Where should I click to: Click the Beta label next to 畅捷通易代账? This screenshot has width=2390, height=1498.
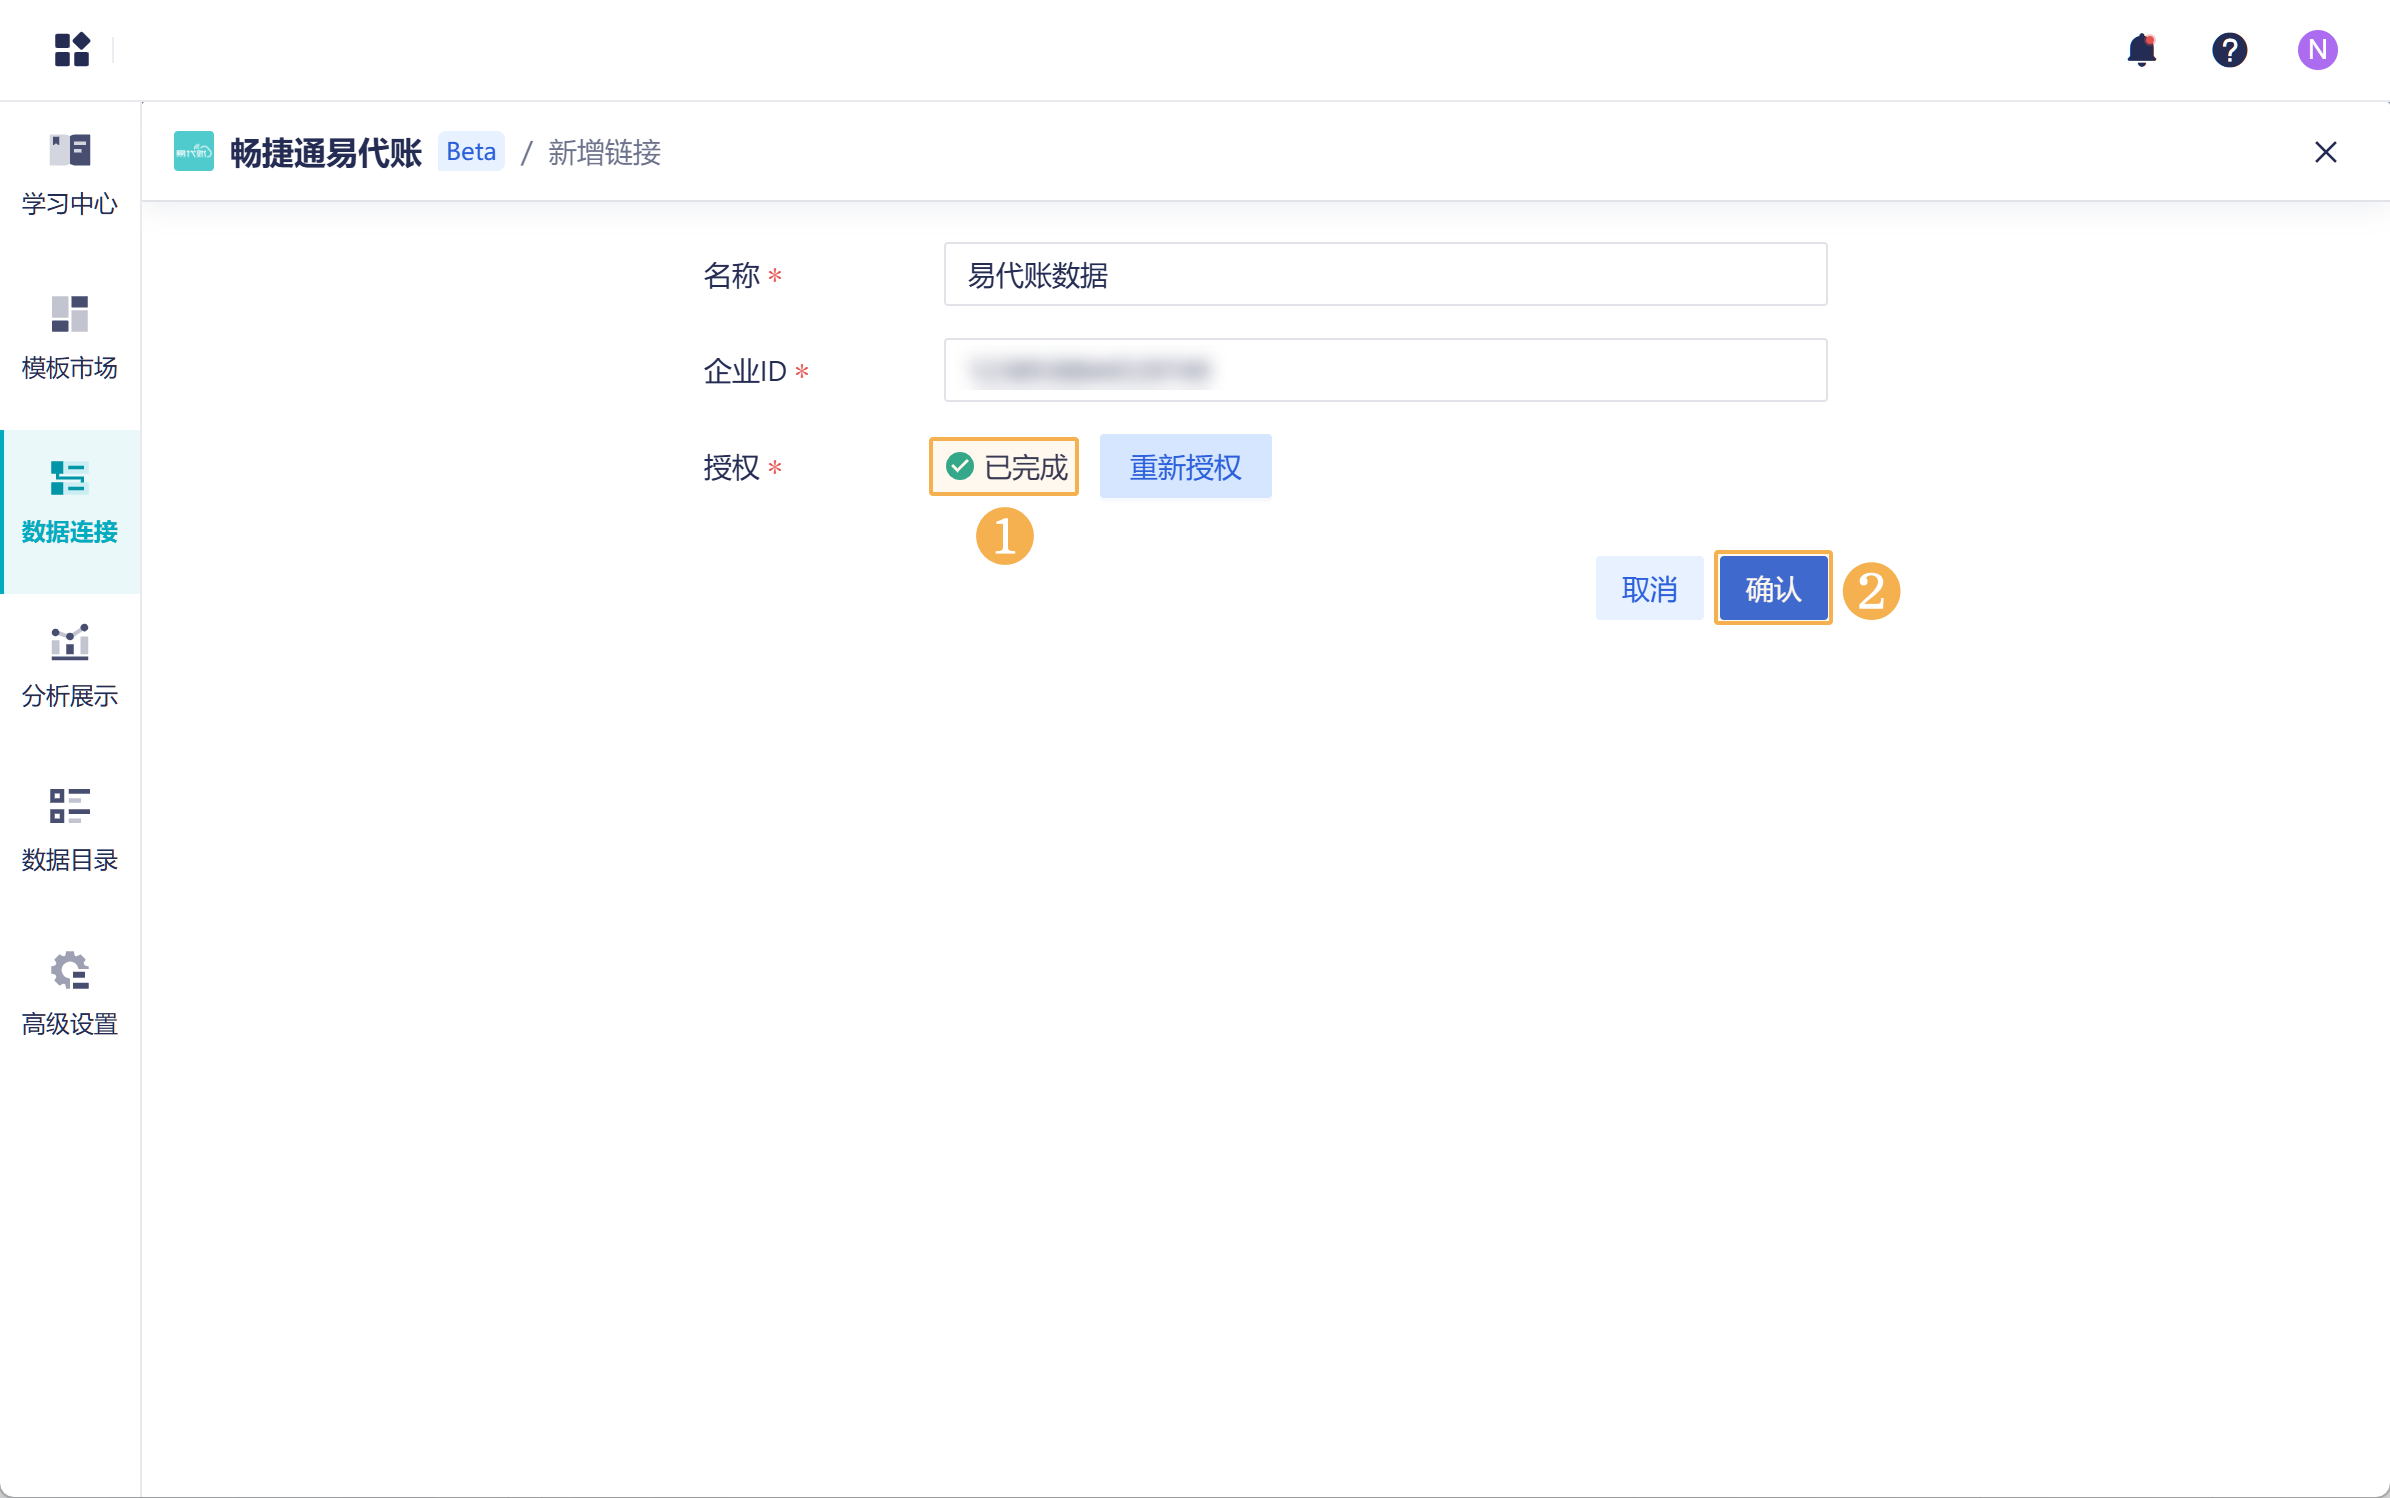pyautogui.click(x=470, y=151)
